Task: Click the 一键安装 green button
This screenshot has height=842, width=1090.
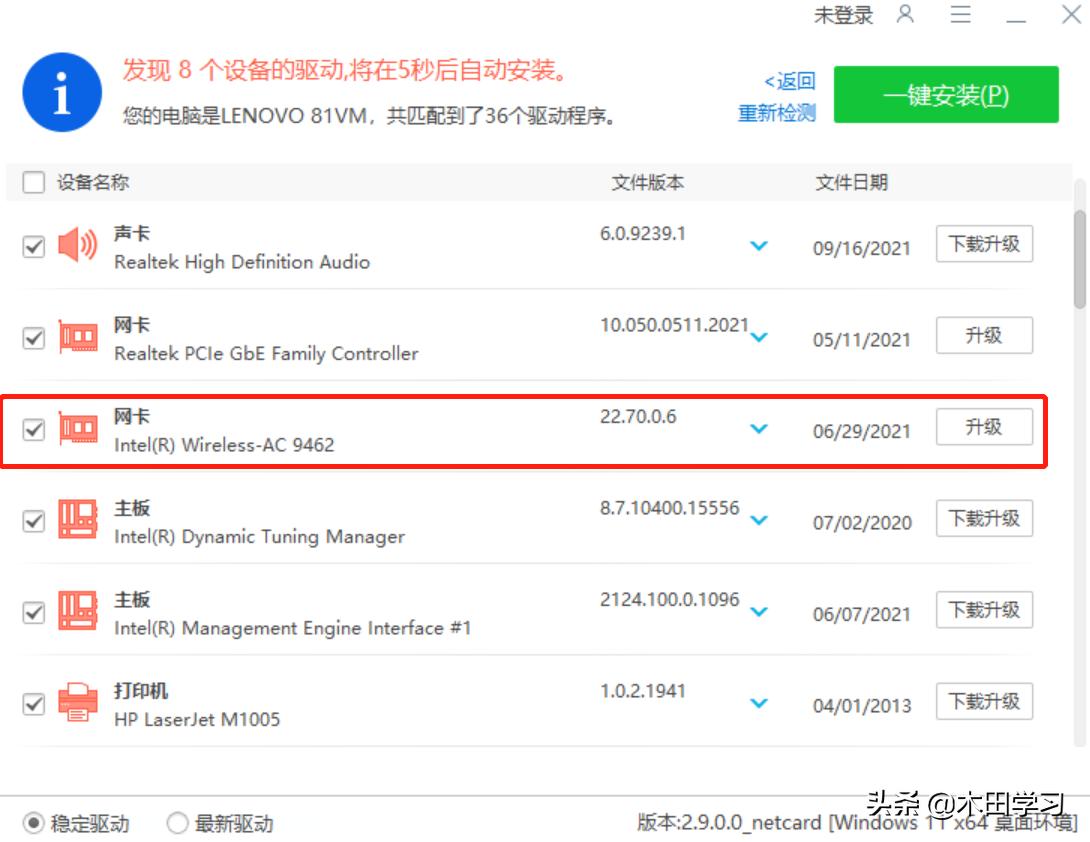Action: pos(945,93)
